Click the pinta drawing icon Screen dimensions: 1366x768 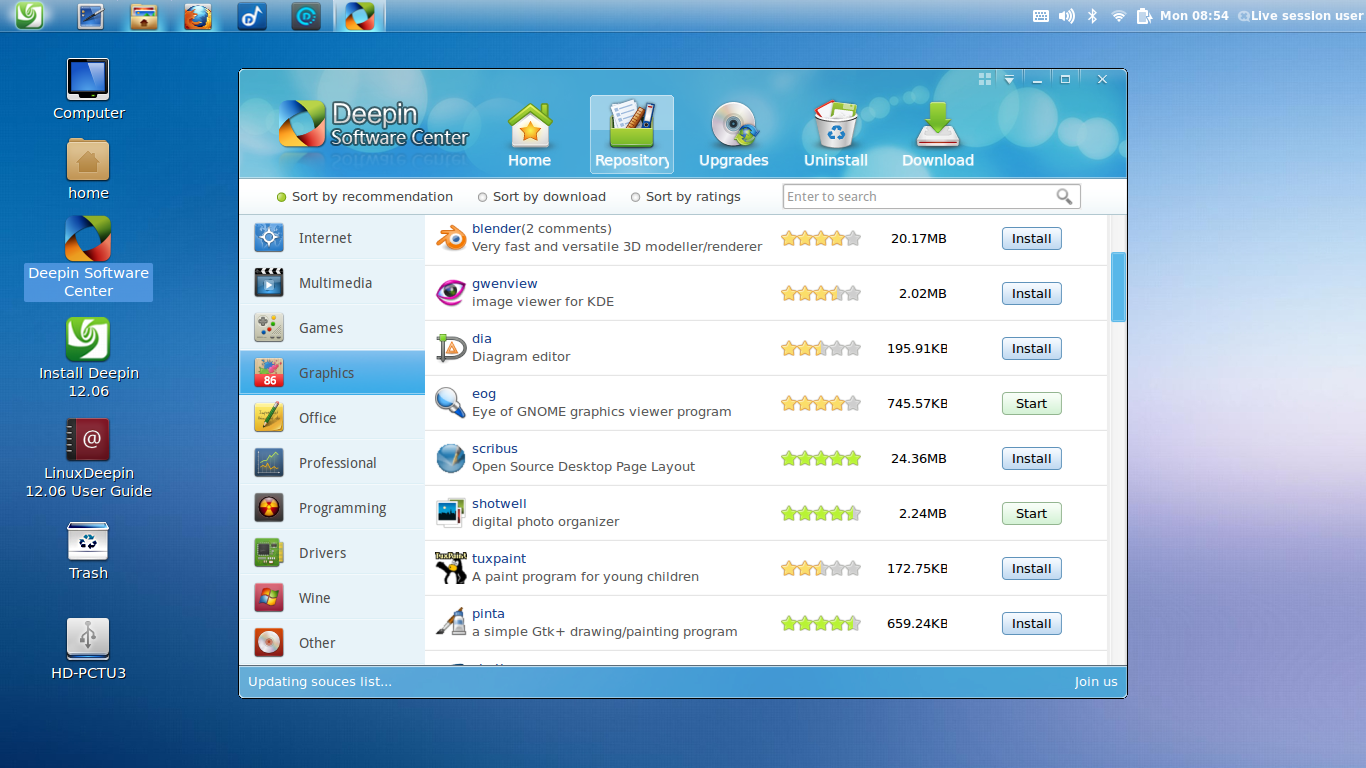(451, 623)
